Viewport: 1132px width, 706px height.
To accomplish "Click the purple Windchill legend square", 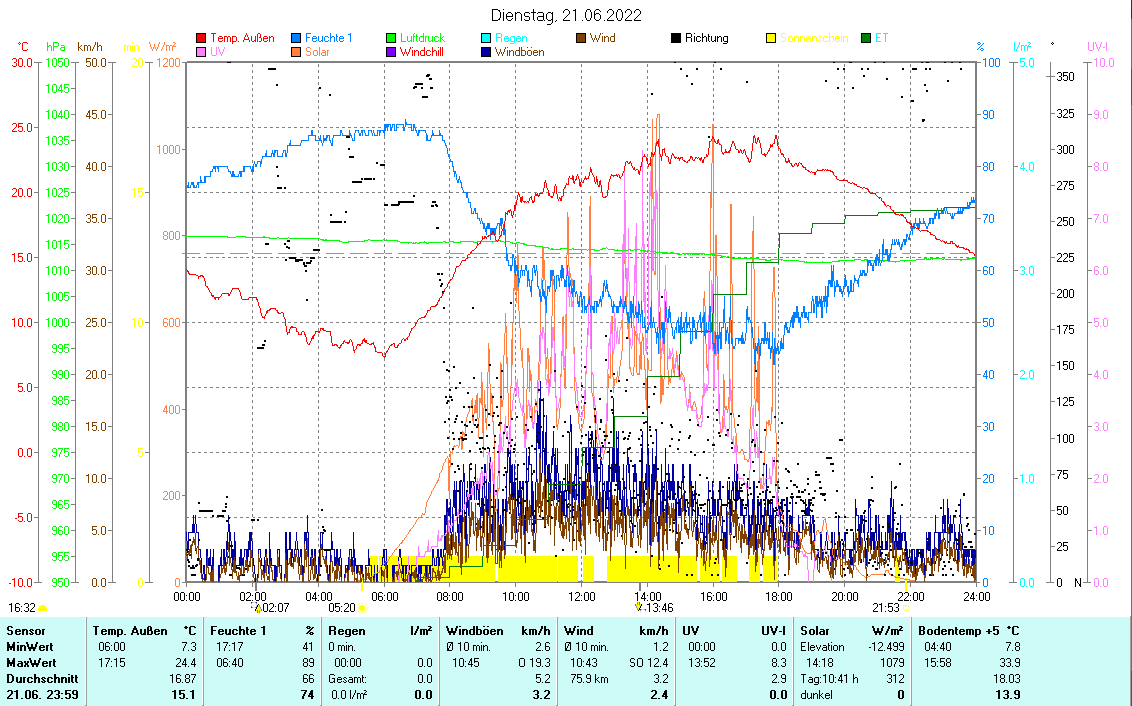I will [391, 52].
